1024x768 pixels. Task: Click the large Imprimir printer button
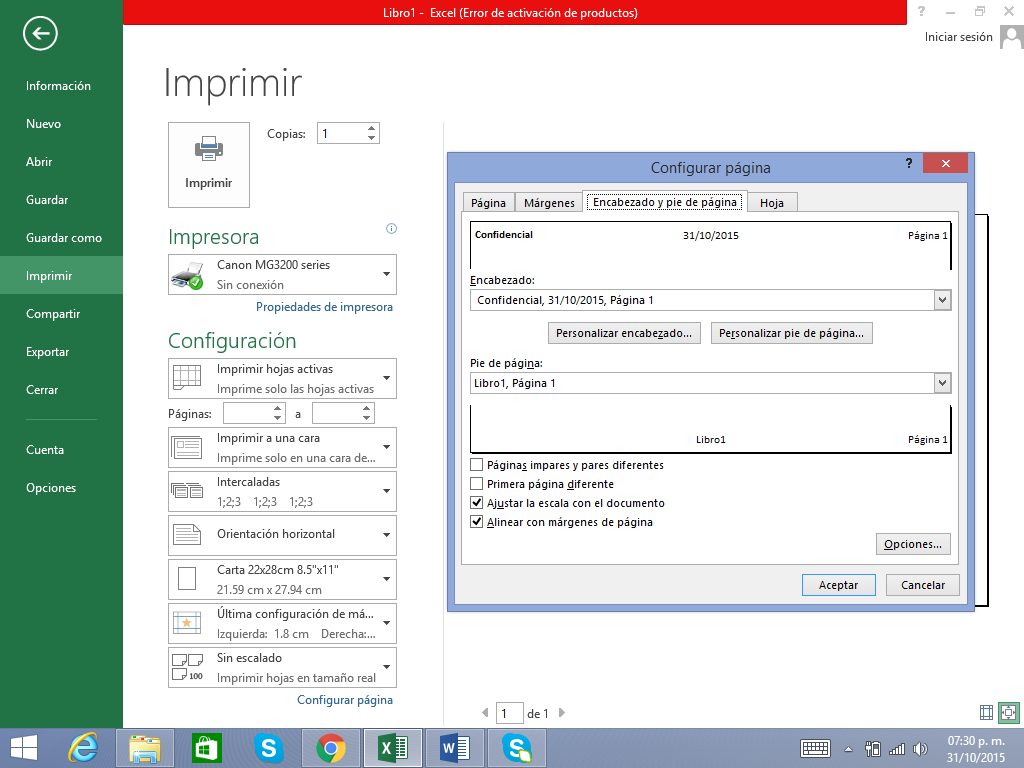pyautogui.click(x=209, y=164)
